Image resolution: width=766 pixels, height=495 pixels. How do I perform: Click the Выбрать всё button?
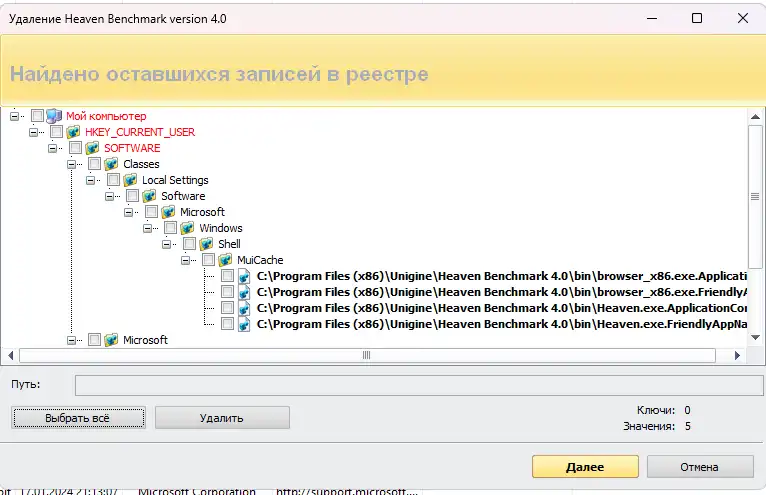point(78,418)
